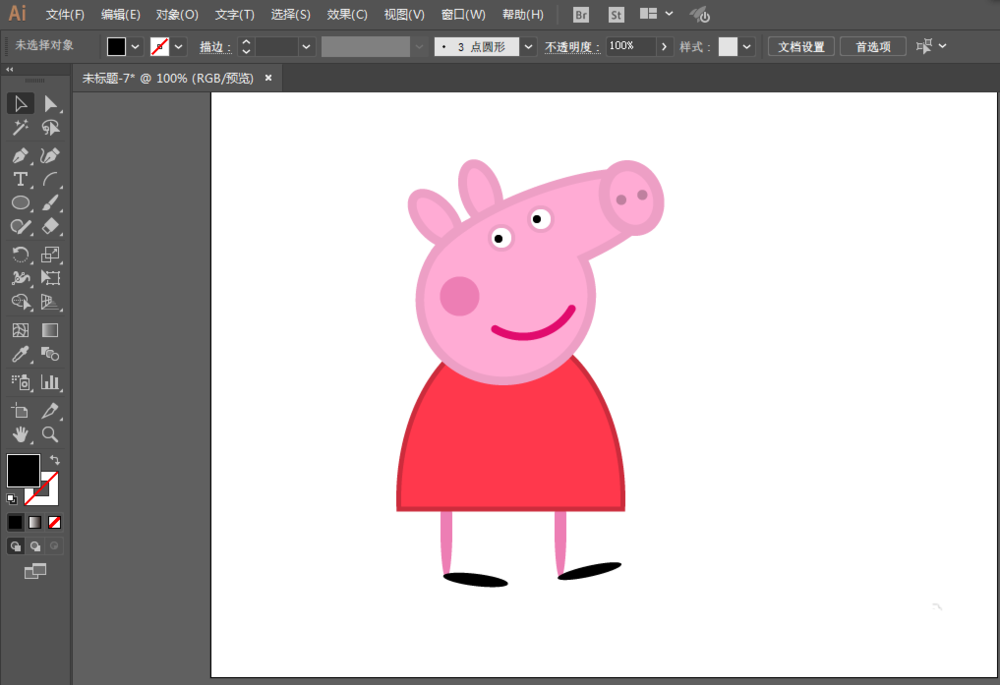Enable Draw Behind mode
This screenshot has height=685, width=1000.
pos(35,546)
